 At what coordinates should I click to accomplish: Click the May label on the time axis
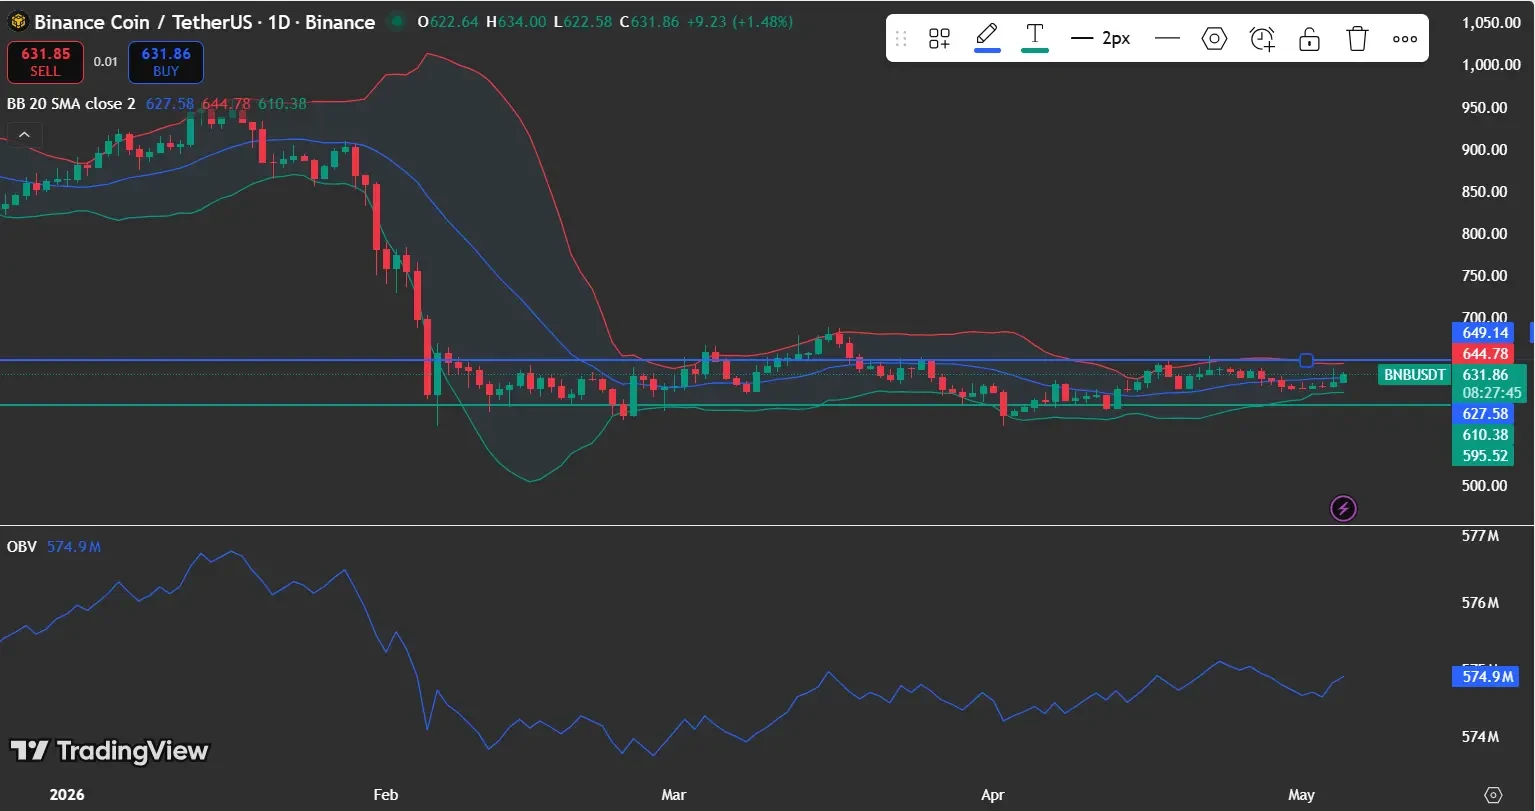coord(1301,795)
